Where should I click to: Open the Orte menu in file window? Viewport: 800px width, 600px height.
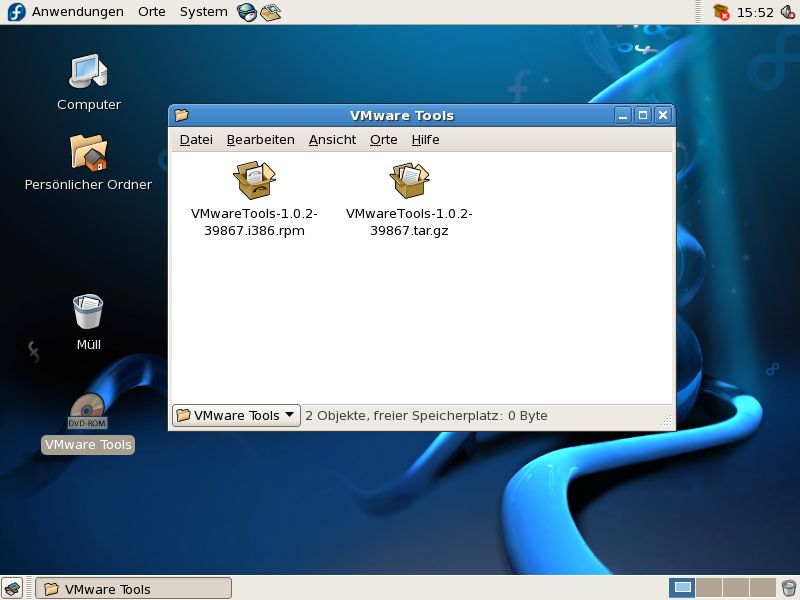(384, 139)
